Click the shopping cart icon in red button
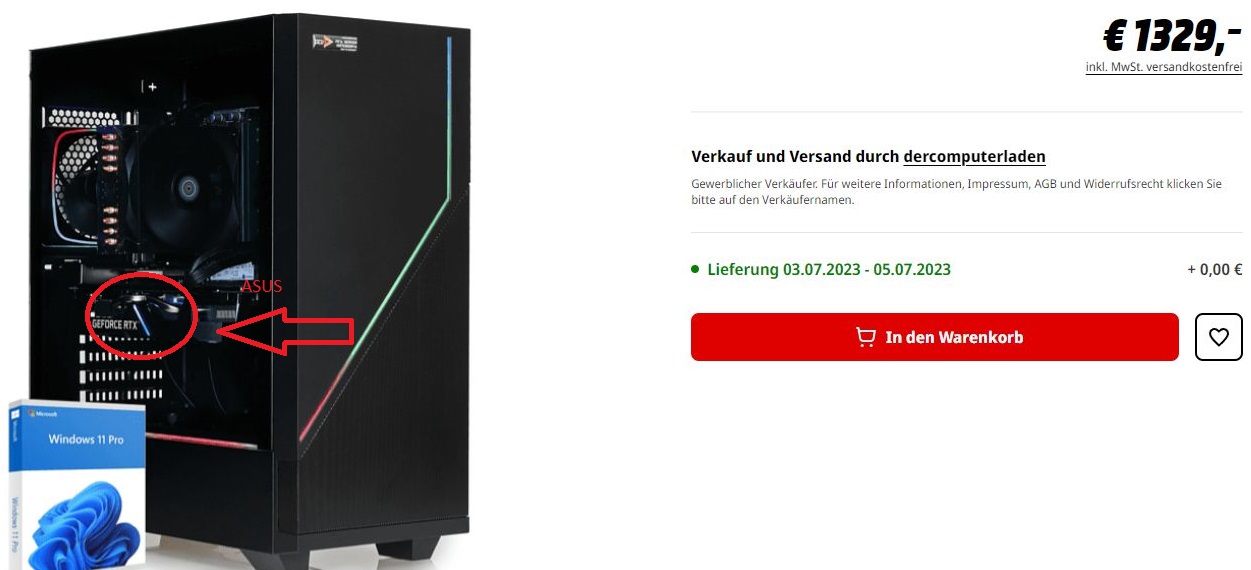Viewport: 1251px width, 570px height. (x=866, y=338)
